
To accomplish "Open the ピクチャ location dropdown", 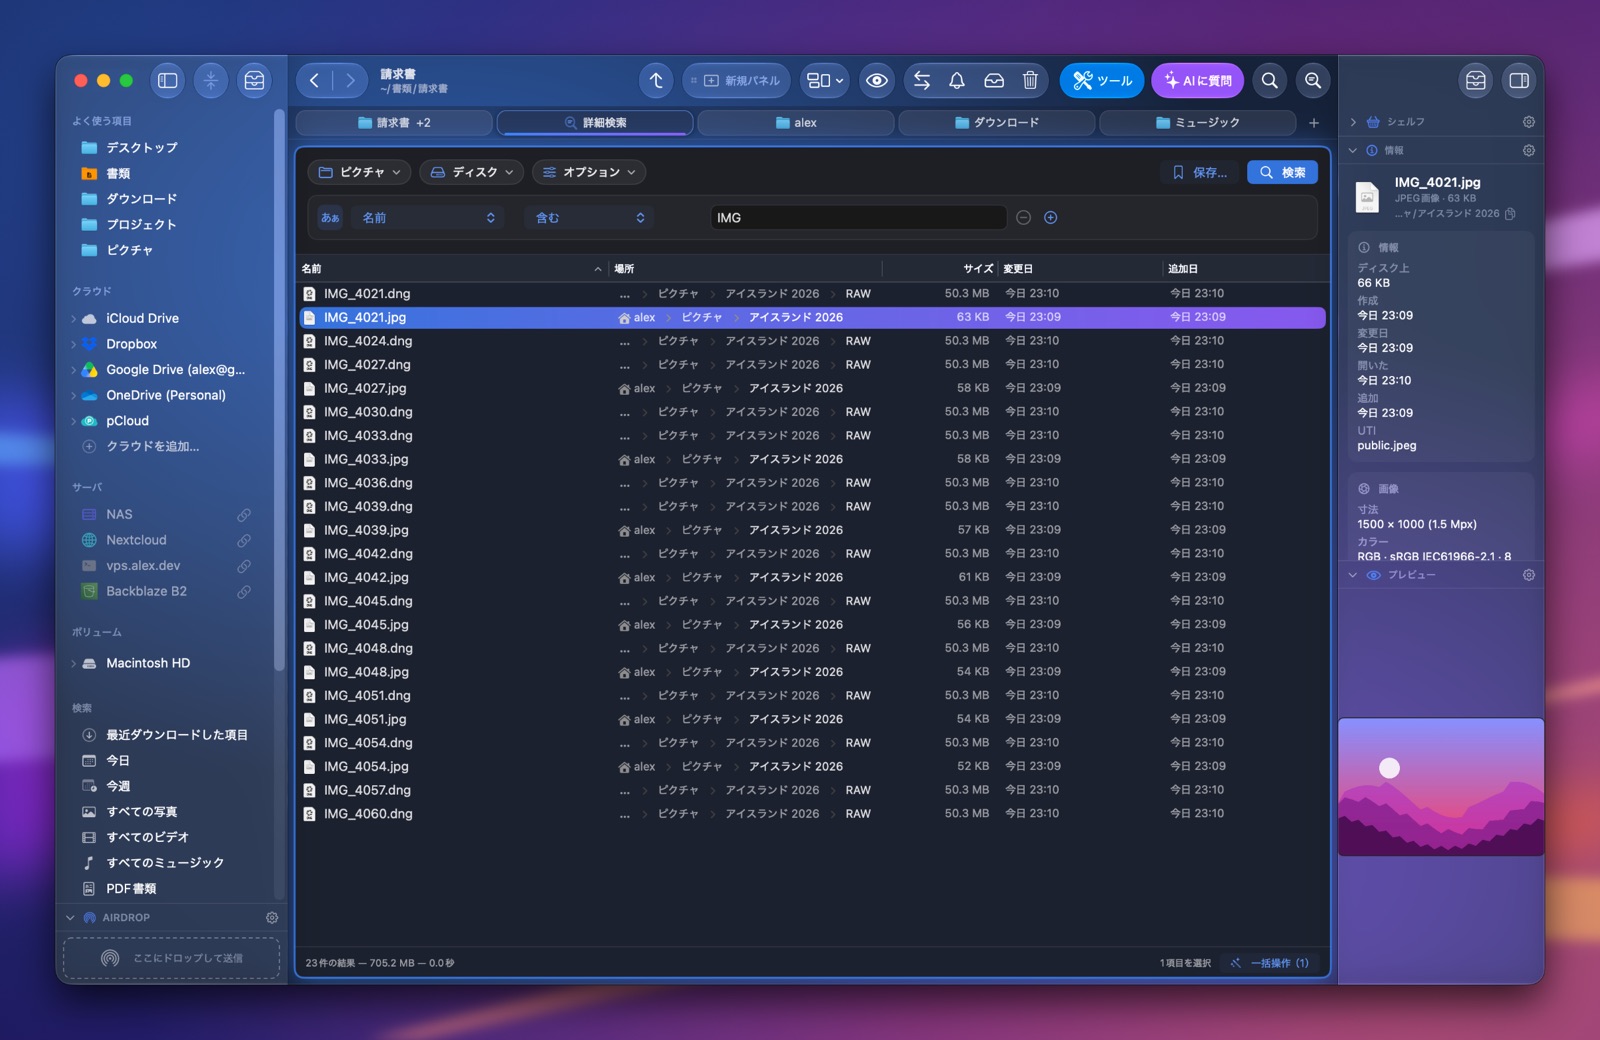I will pos(360,173).
